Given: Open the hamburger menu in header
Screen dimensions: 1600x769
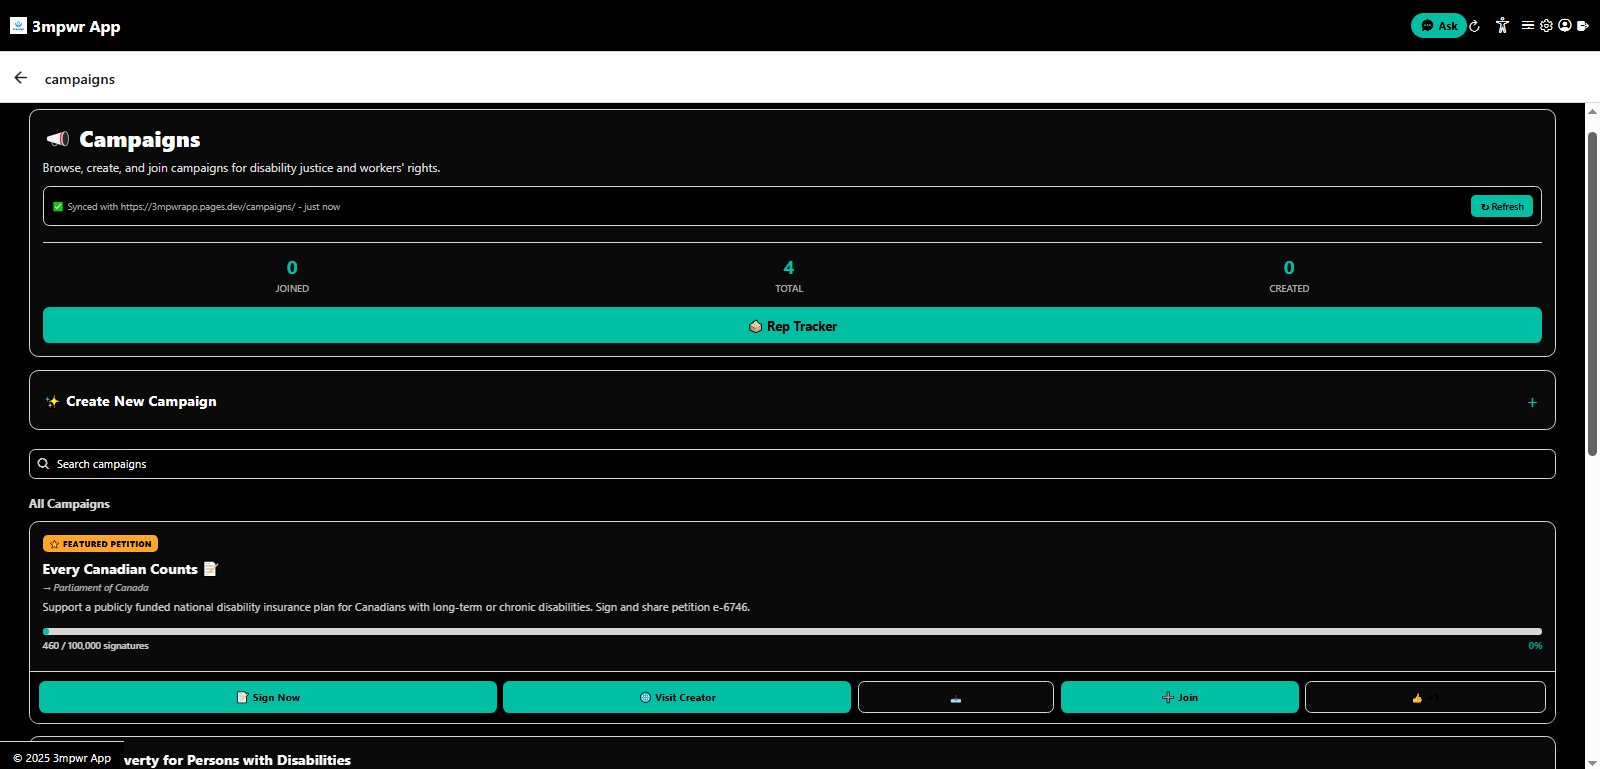Looking at the screenshot, I should (1528, 26).
